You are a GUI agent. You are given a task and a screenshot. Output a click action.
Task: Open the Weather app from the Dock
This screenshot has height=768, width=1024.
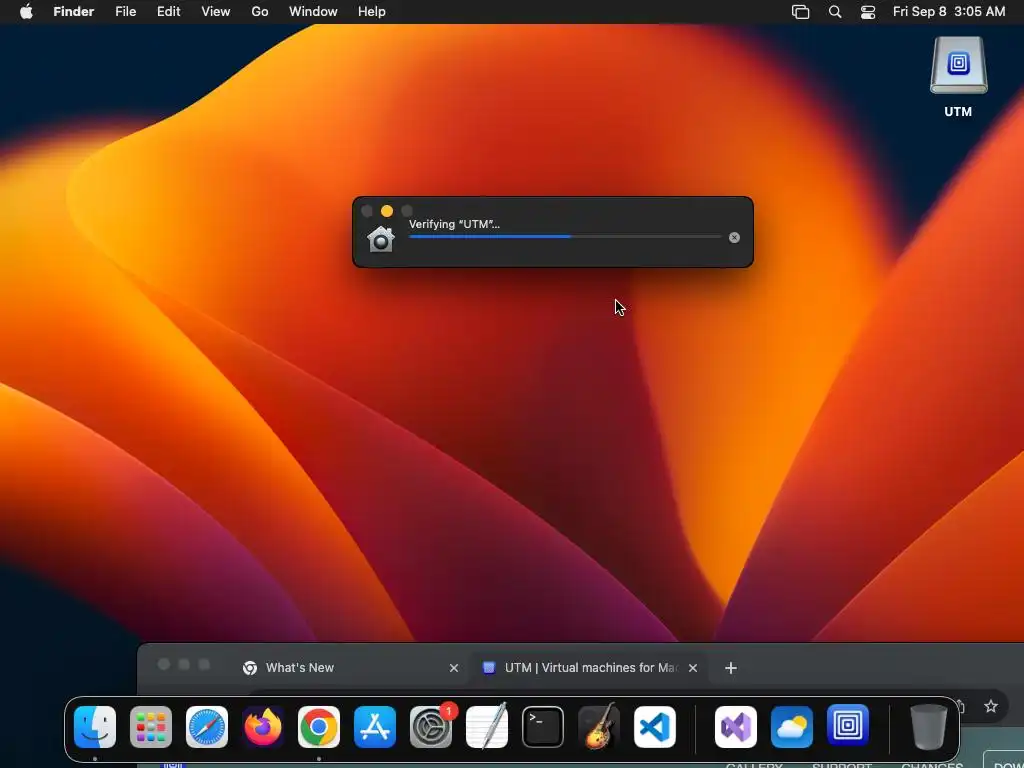(x=792, y=726)
